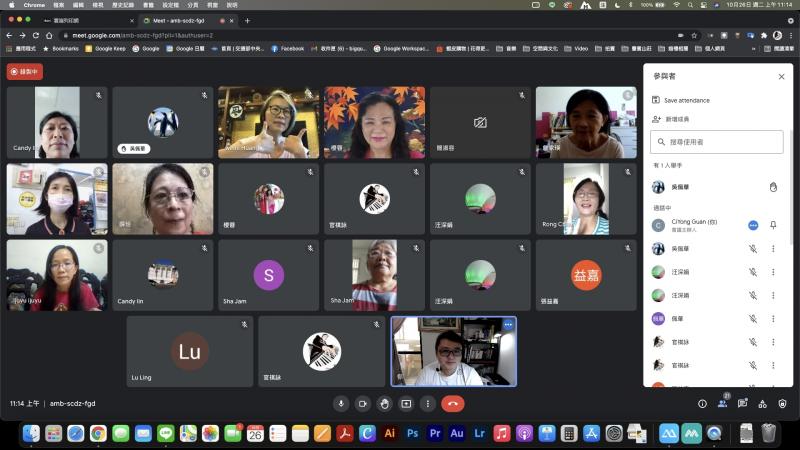Open the Chrome menu in the menu bar
The height and width of the screenshot is (450, 800).
(34, 5)
